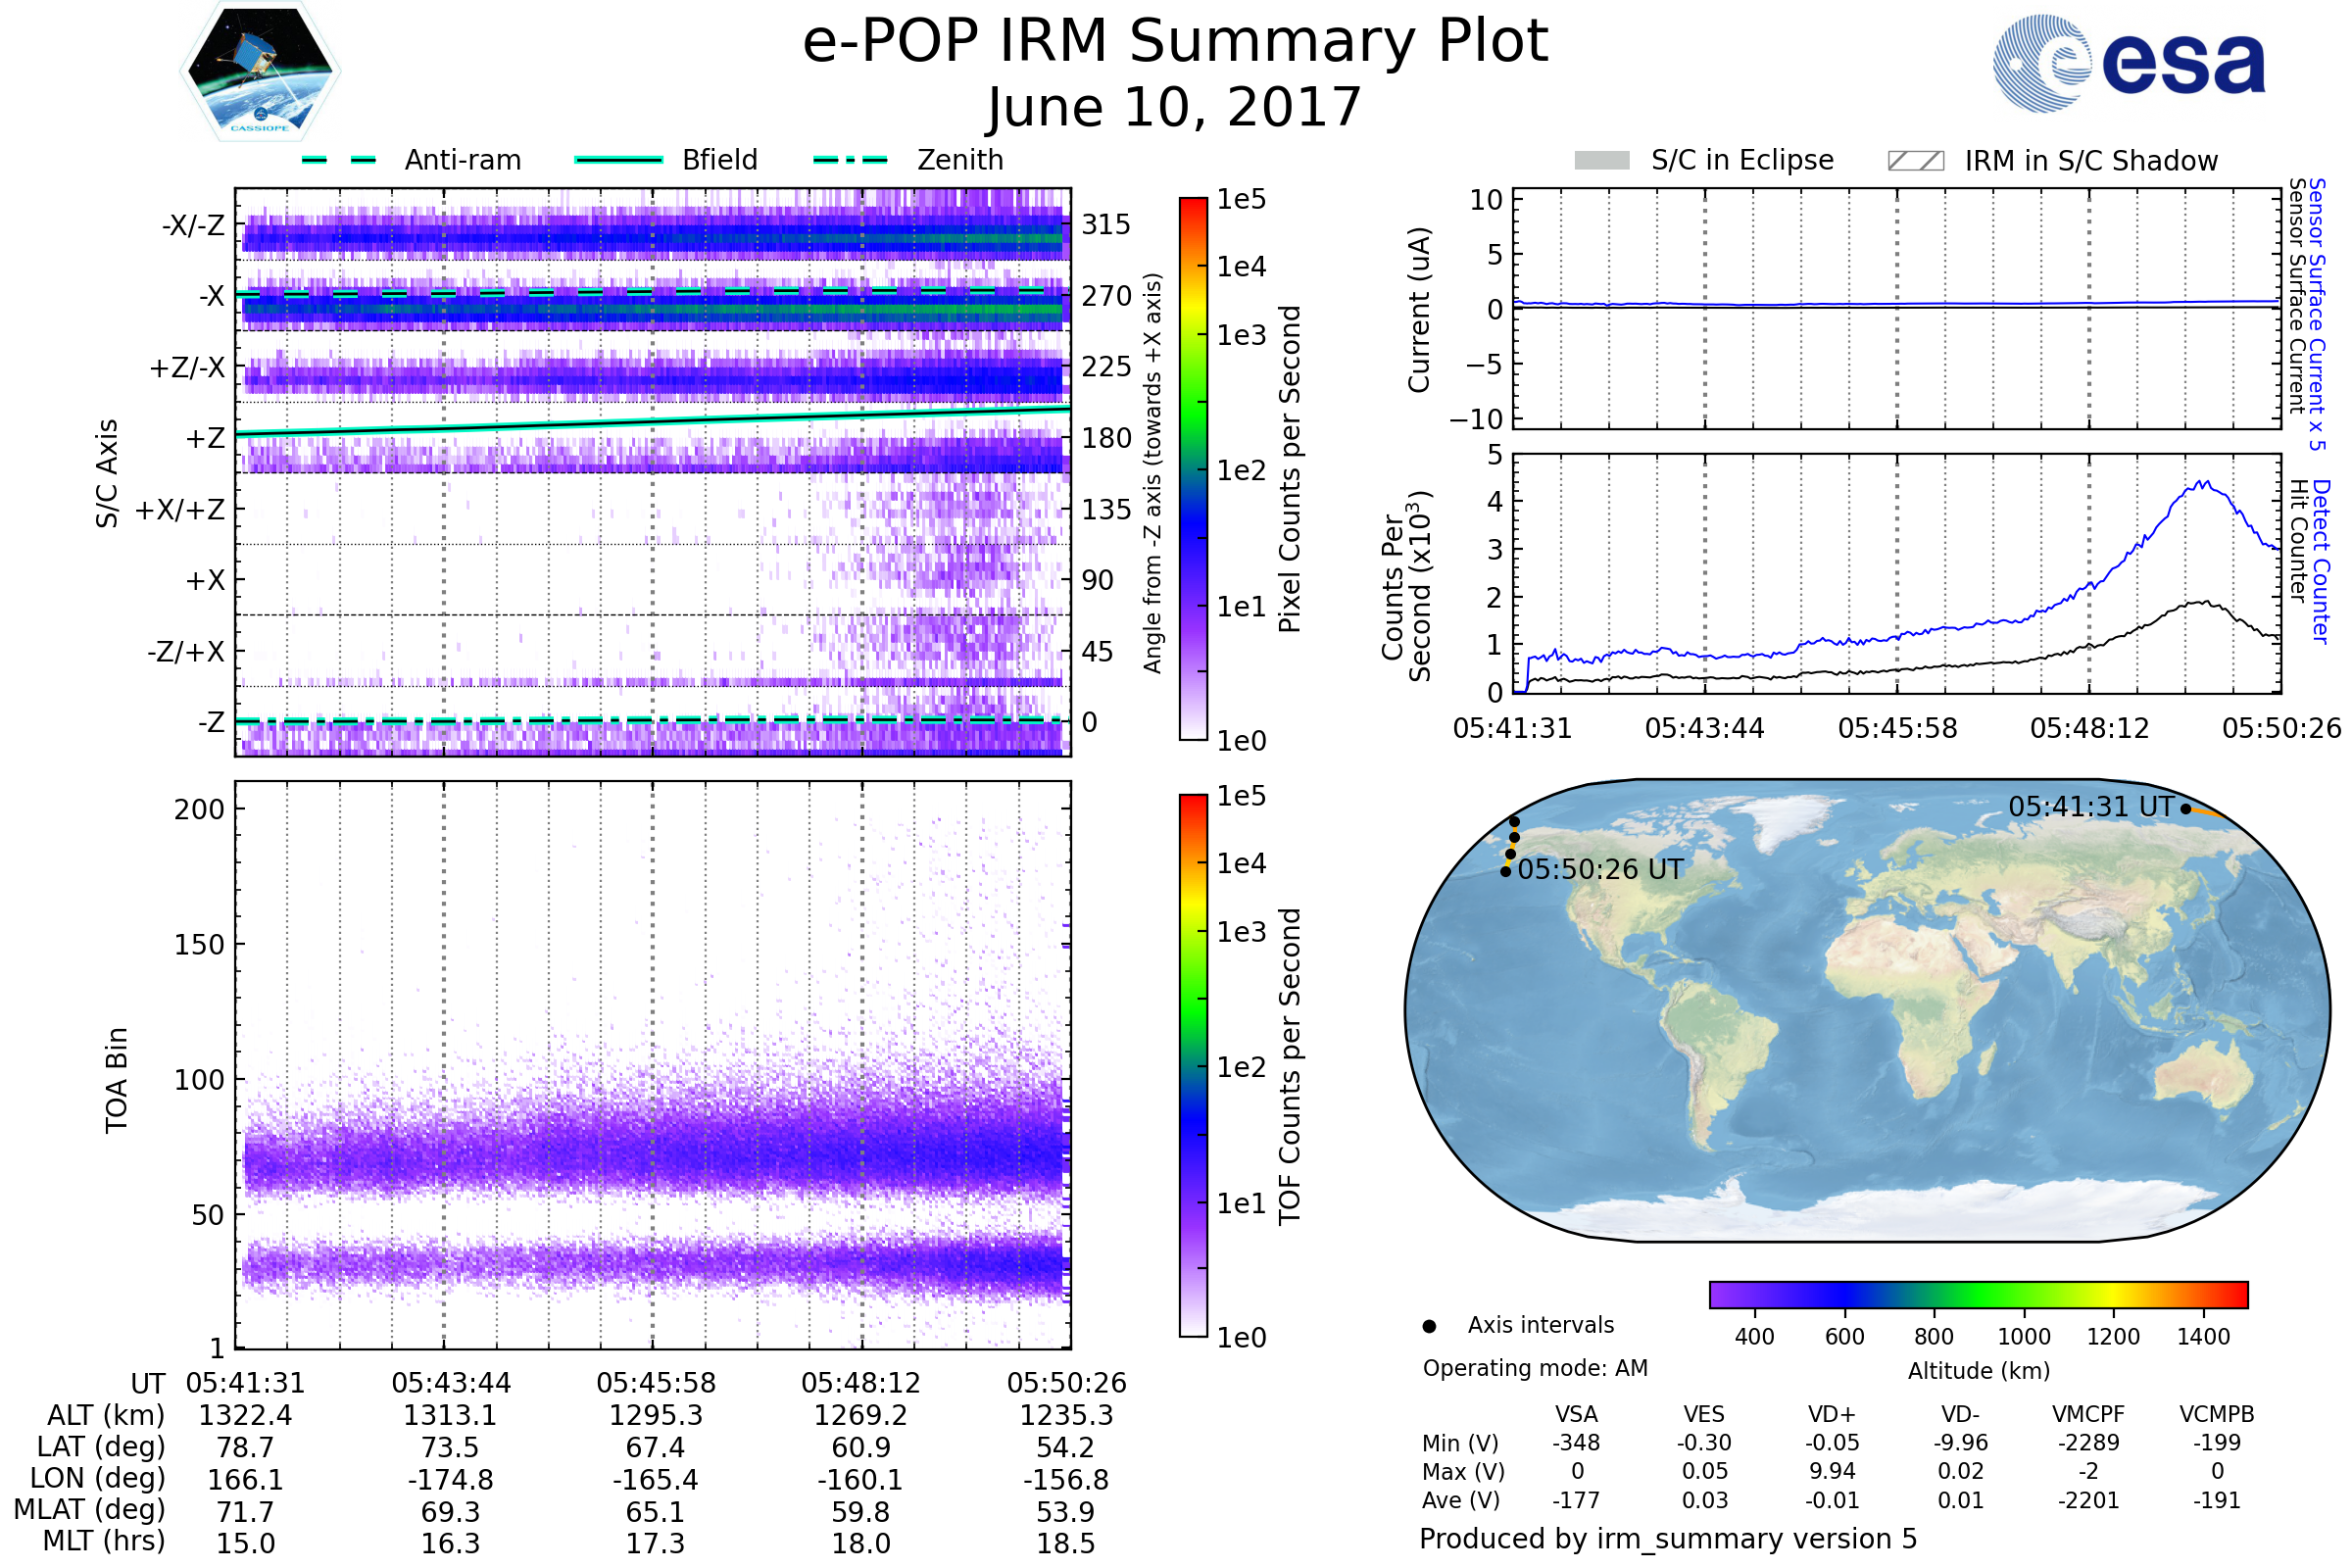Screen dimensions: 2352x1568
Task: Click the e-POP IRM Summary Plot title
Action: [1175, 42]
